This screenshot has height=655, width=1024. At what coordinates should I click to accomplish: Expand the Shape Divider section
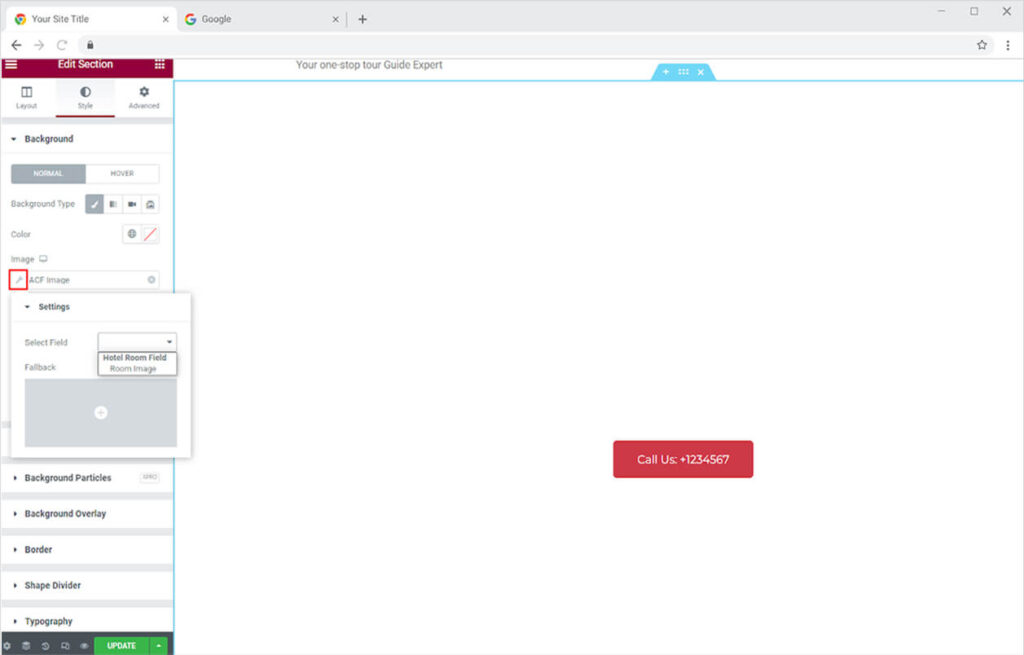click(x=53, y=586)
